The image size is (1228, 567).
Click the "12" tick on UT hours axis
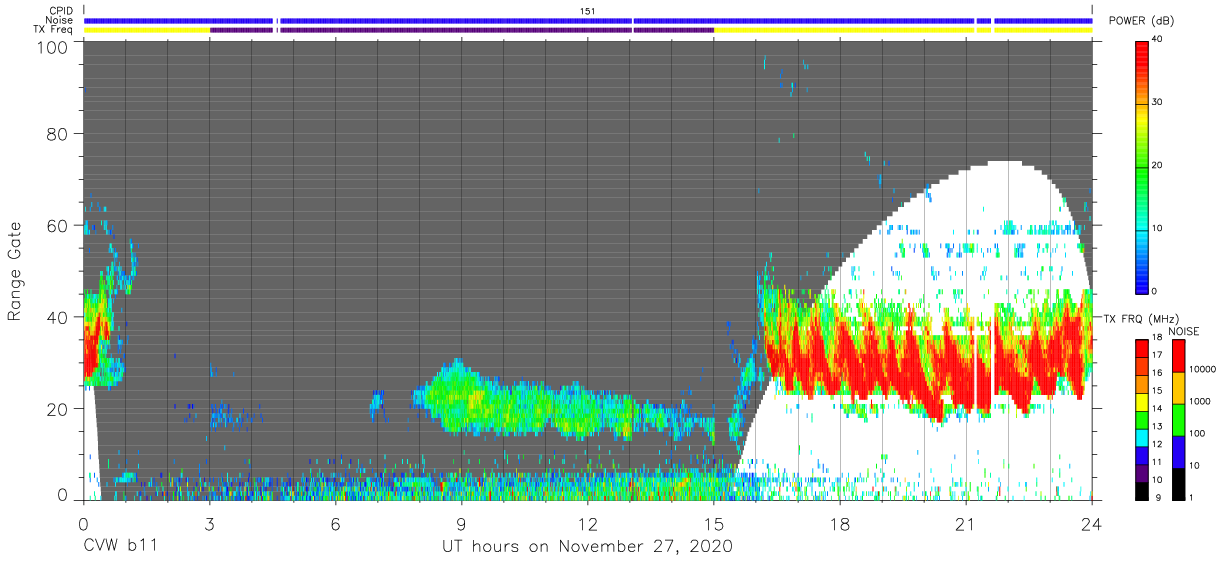click(x=588, y=525)
